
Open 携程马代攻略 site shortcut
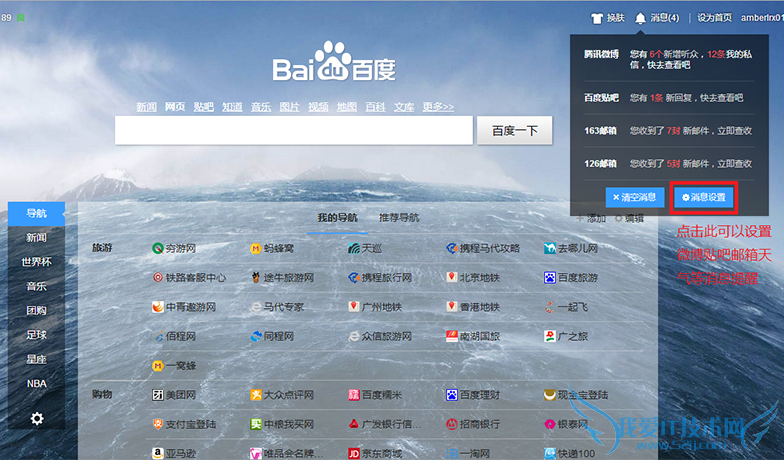[483, 248]
